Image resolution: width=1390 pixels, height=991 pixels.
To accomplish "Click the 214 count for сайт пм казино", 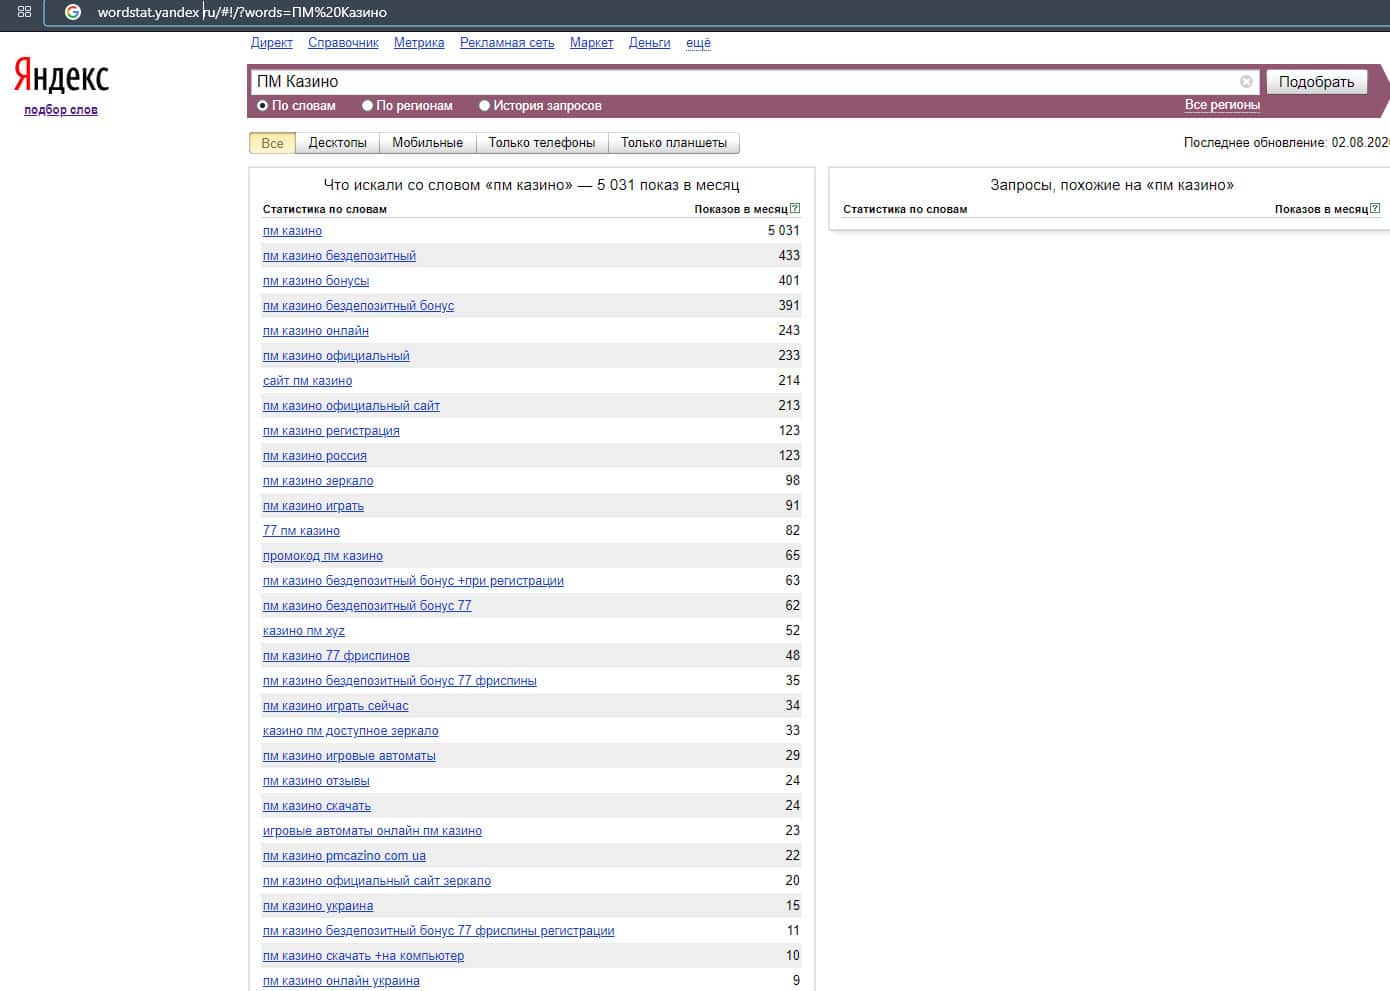I will tap(789, 381).
